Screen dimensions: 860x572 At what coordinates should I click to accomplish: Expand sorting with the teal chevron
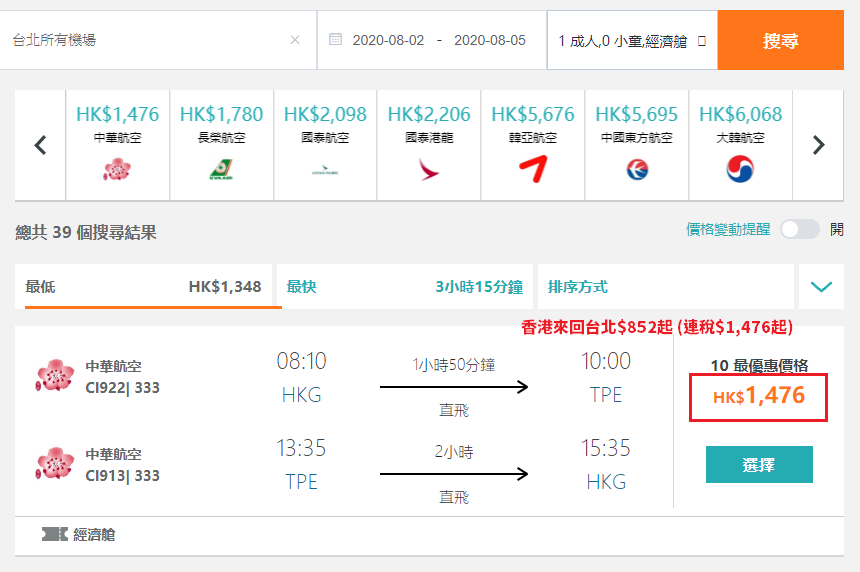[821, 286]
